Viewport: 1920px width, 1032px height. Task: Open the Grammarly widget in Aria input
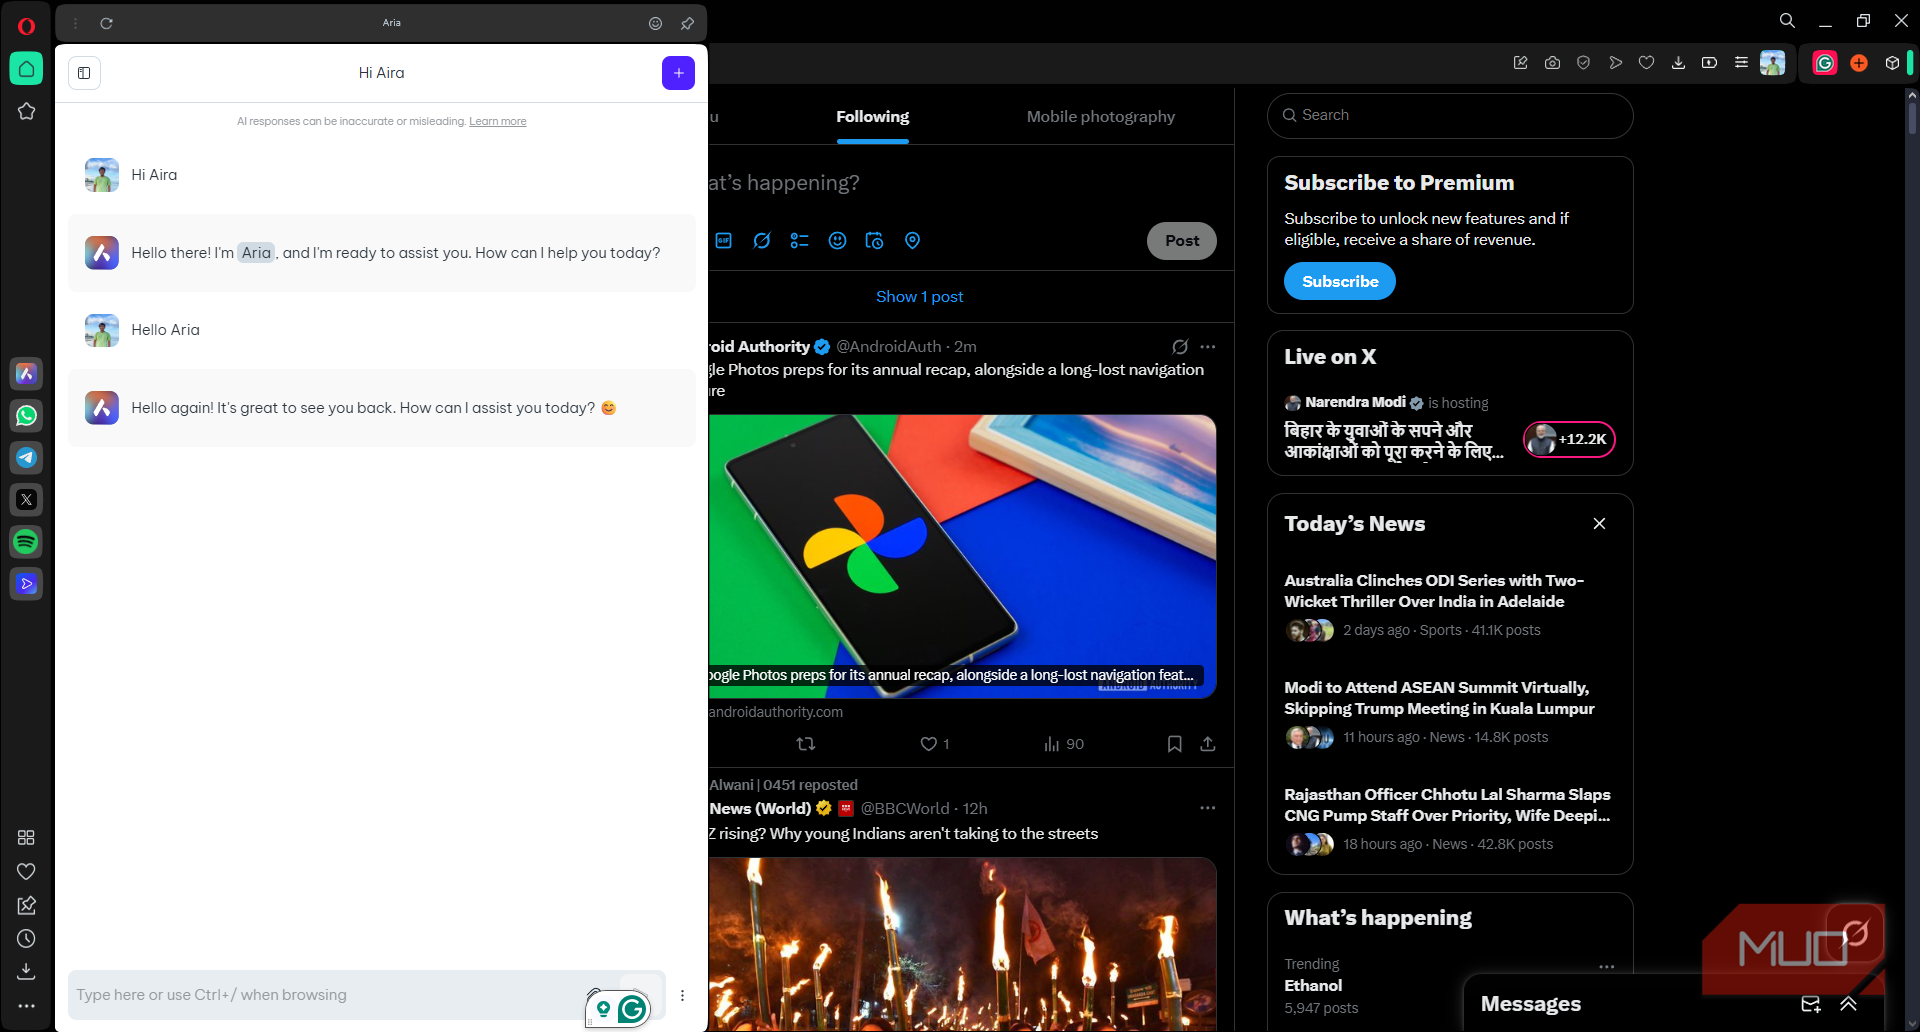click(x=632, y=1010)
